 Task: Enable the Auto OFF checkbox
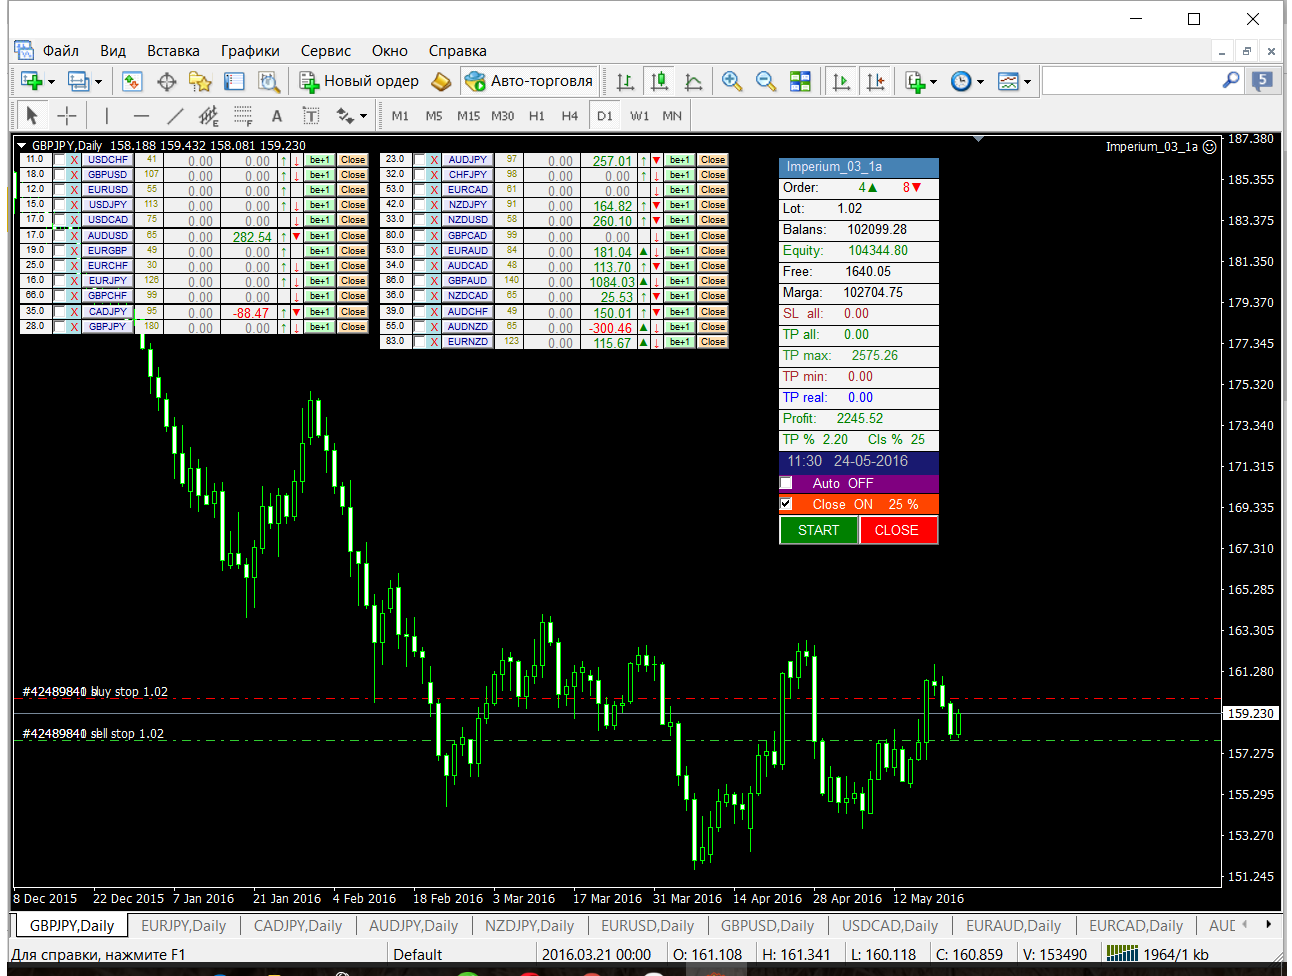click(786, 483)
